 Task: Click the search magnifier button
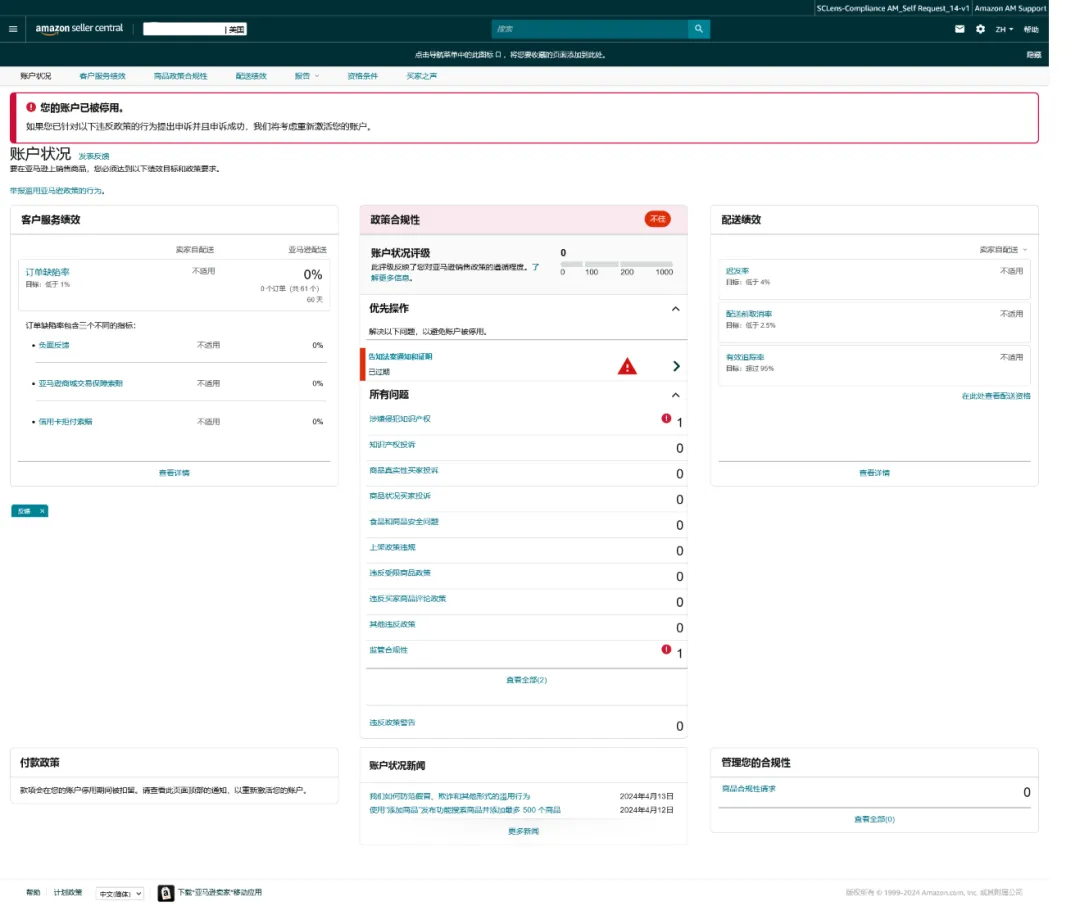pyautogui.click(x=699, y=29)
